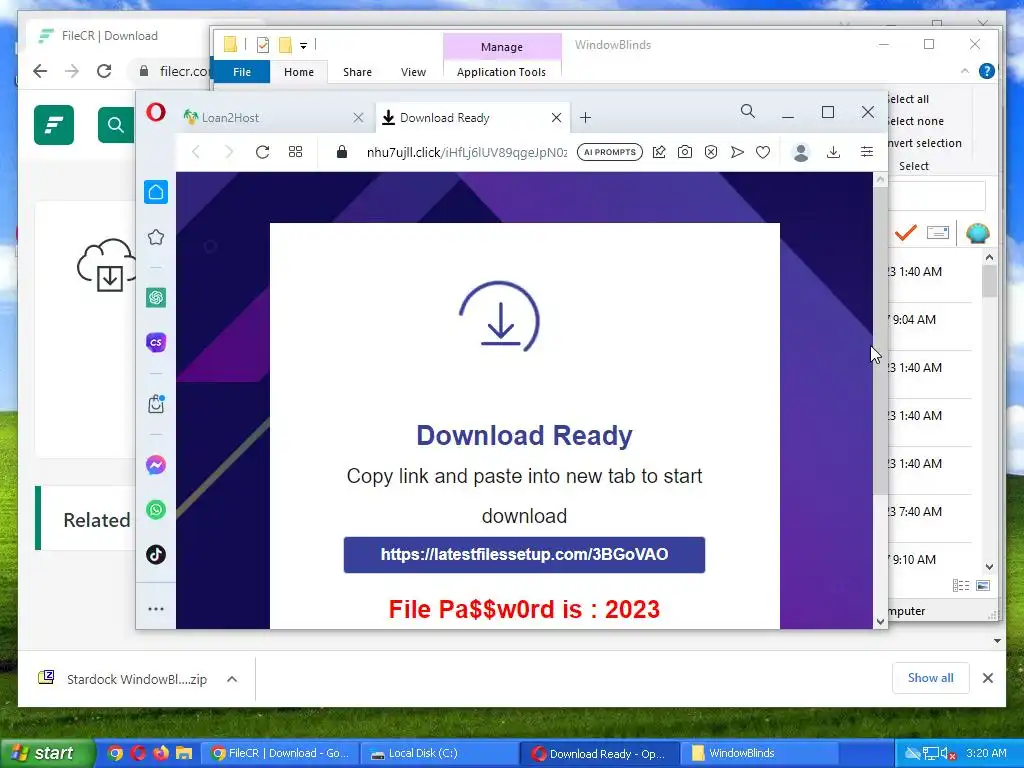The image size is (1024, 768).
Task: Click Opera page scrollbar down arrow
Action: pos(880,622)
